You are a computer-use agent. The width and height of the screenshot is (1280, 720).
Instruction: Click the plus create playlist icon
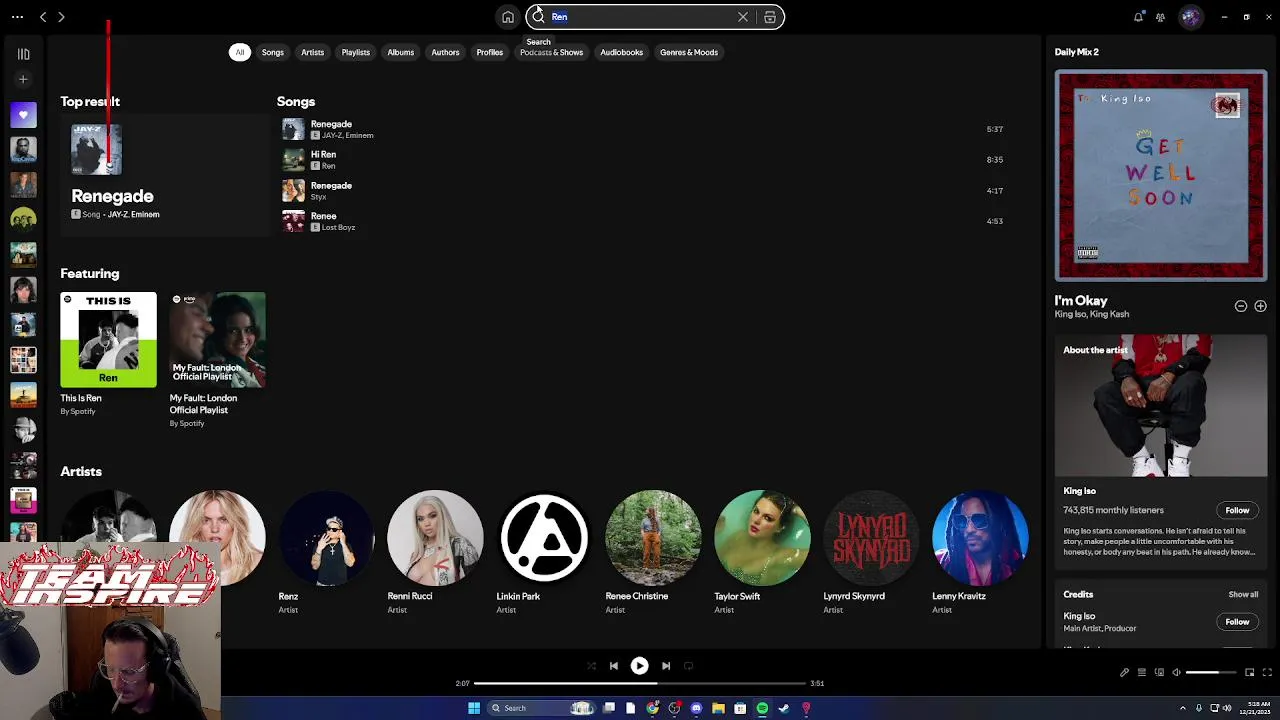pos(23,79)
